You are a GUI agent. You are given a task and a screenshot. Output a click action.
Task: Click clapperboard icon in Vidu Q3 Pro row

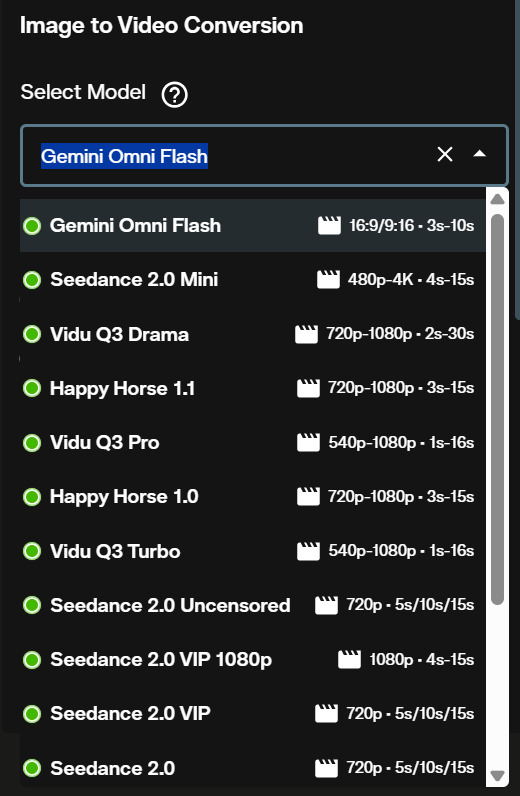pyautogui.click(x=308, y=442)
